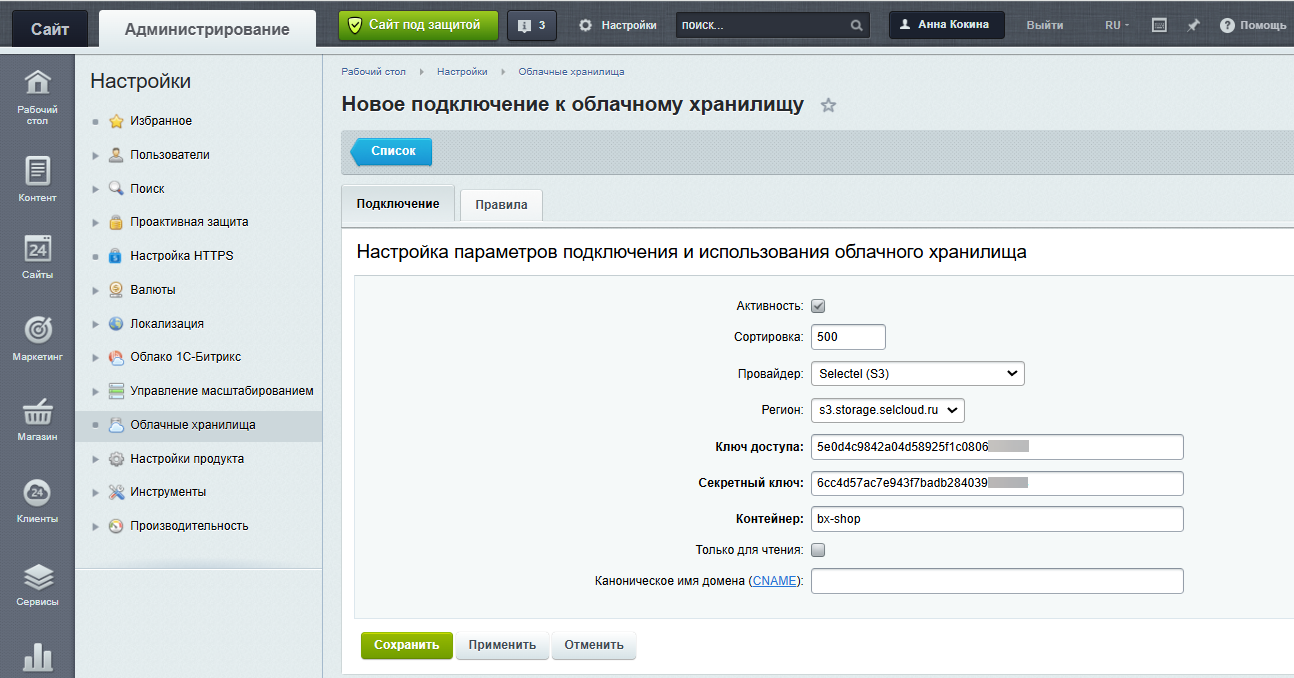Screen dimensions: 1294x678
Task: Expand the Пользователи tree item
Action: point(95,155)
